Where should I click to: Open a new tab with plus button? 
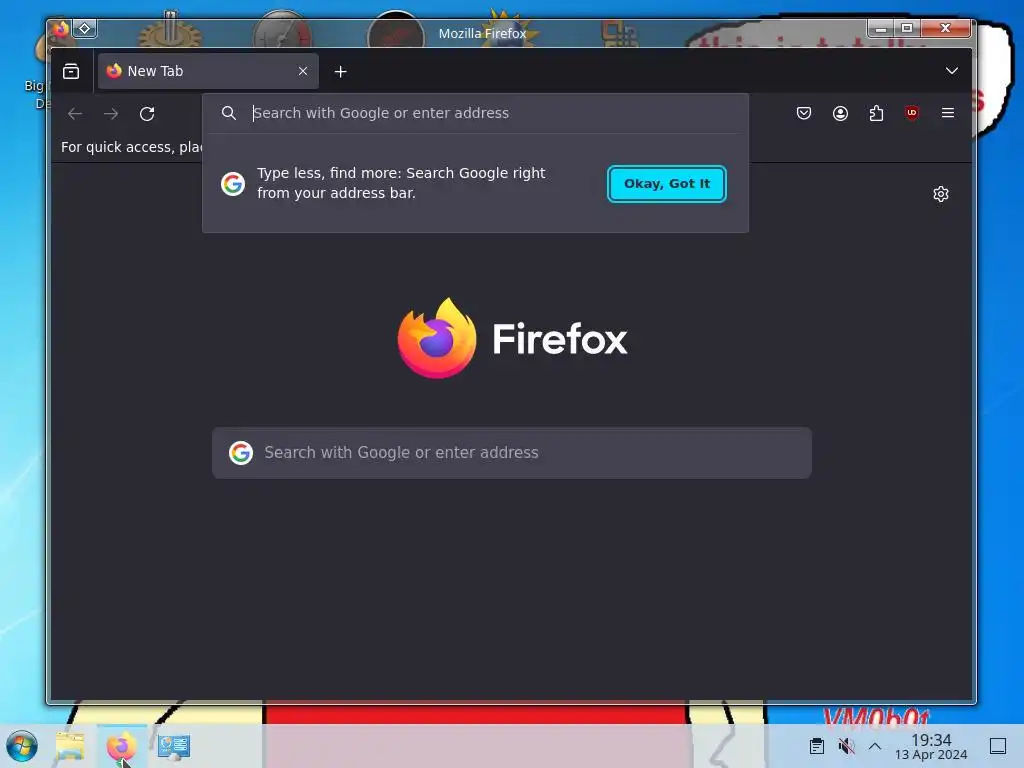pos(340,72)
